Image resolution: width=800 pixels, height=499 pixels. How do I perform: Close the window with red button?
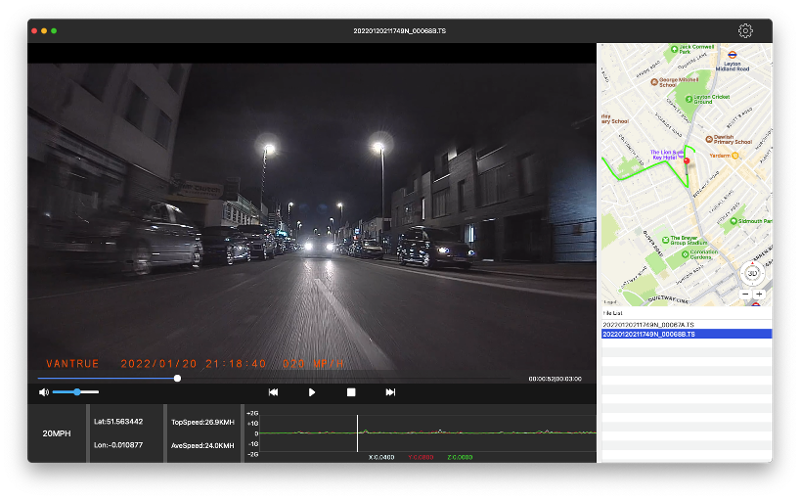tap(34, 31)
